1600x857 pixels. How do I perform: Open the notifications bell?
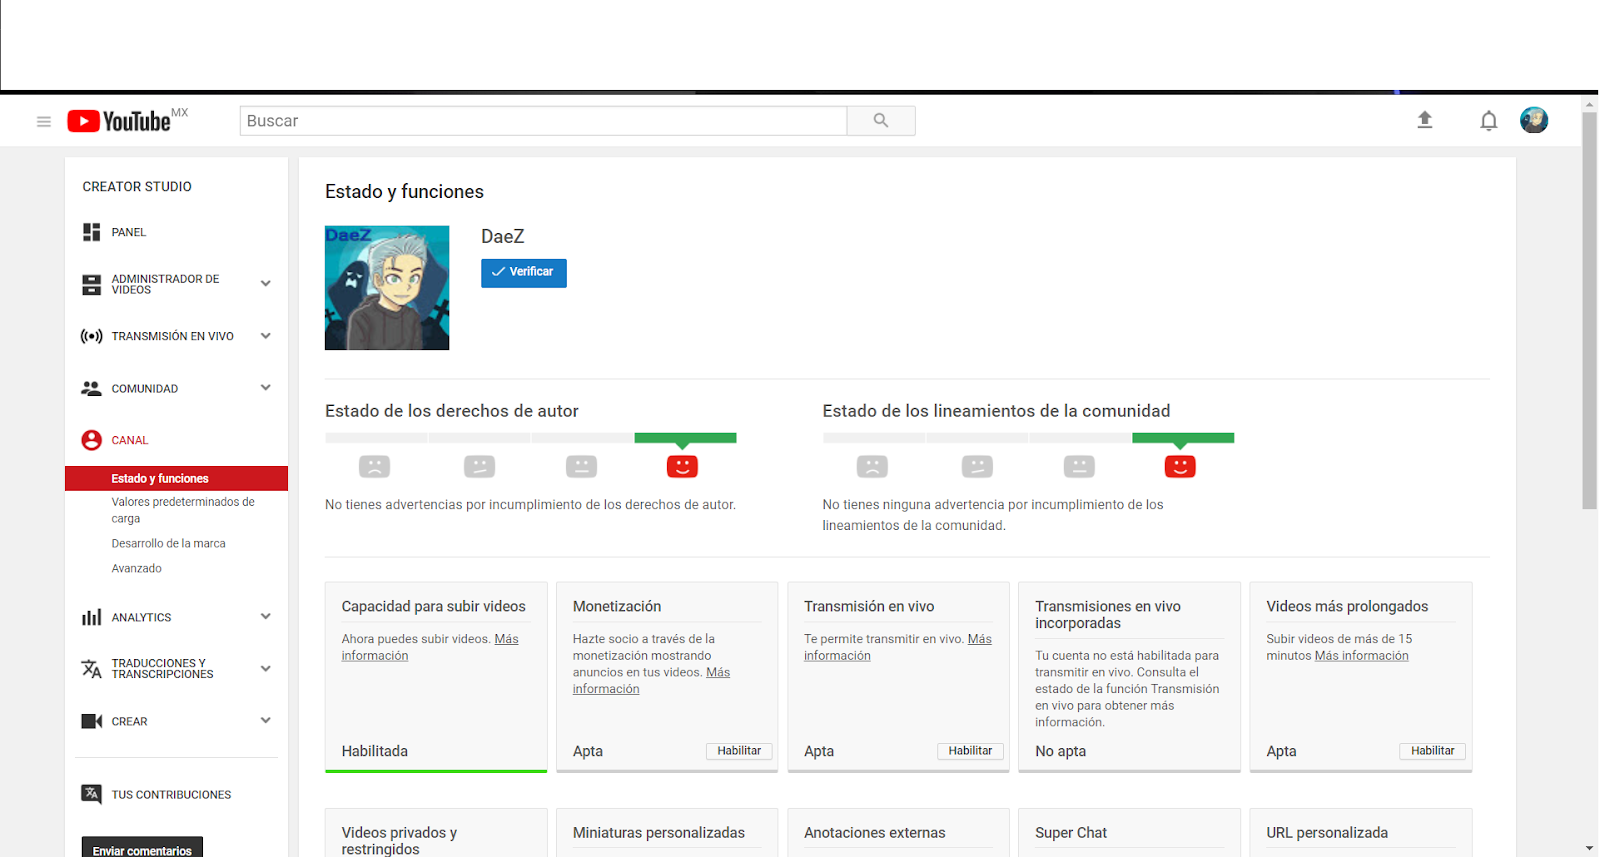[1489, 121]
